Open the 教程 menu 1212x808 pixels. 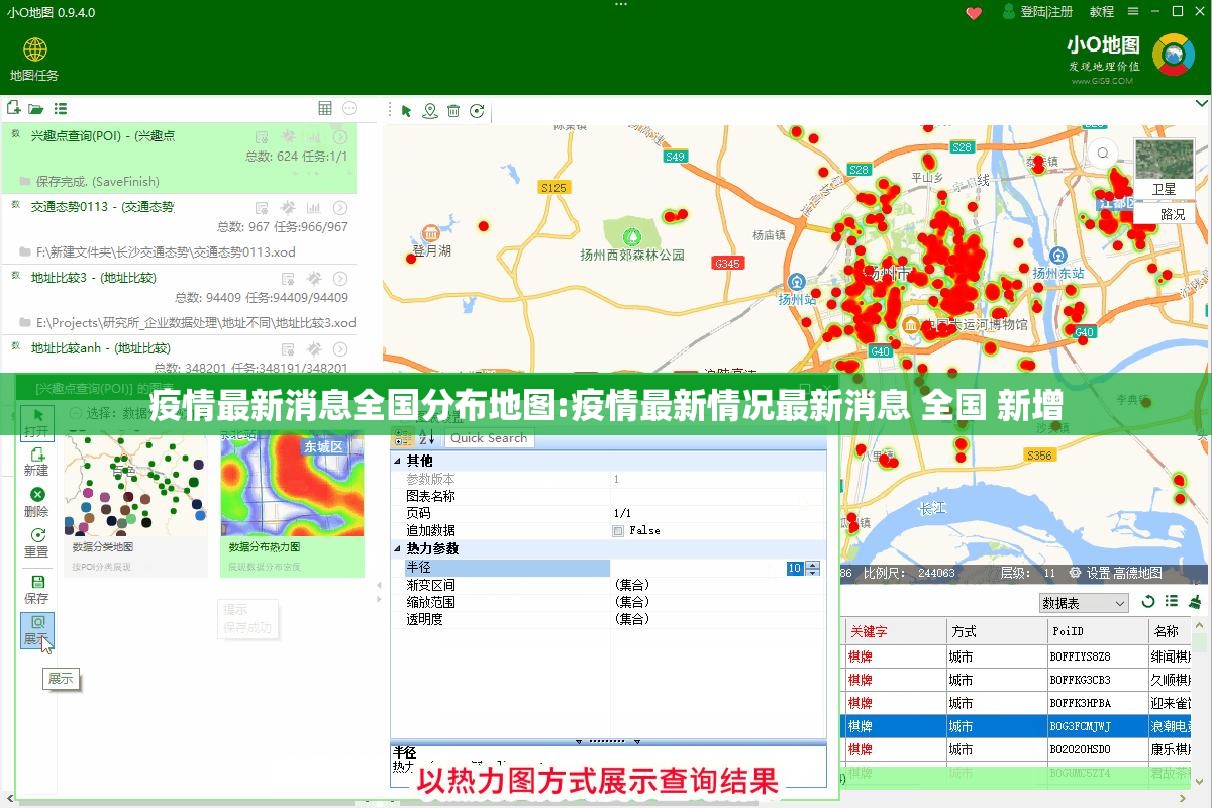tap(1101, 12)
